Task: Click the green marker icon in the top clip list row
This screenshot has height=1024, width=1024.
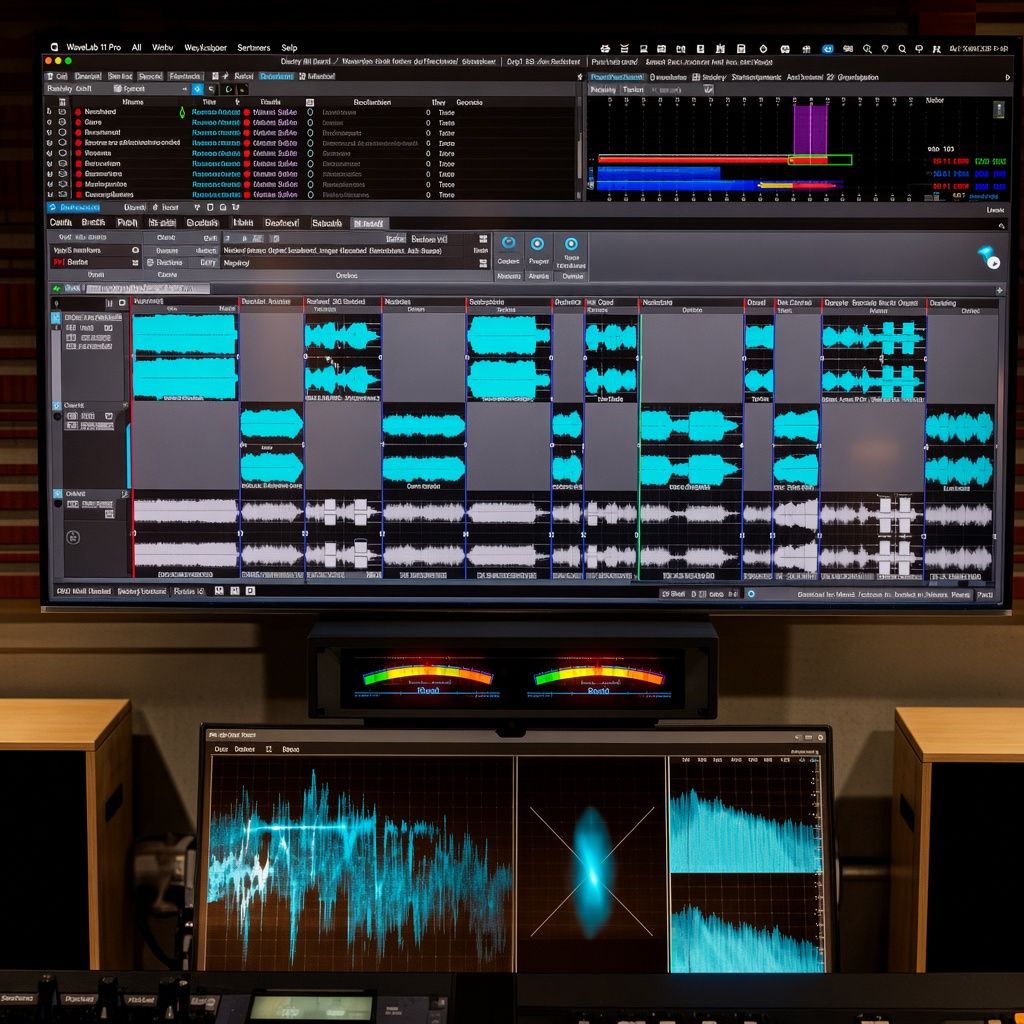Action: [x=182, y=112]
